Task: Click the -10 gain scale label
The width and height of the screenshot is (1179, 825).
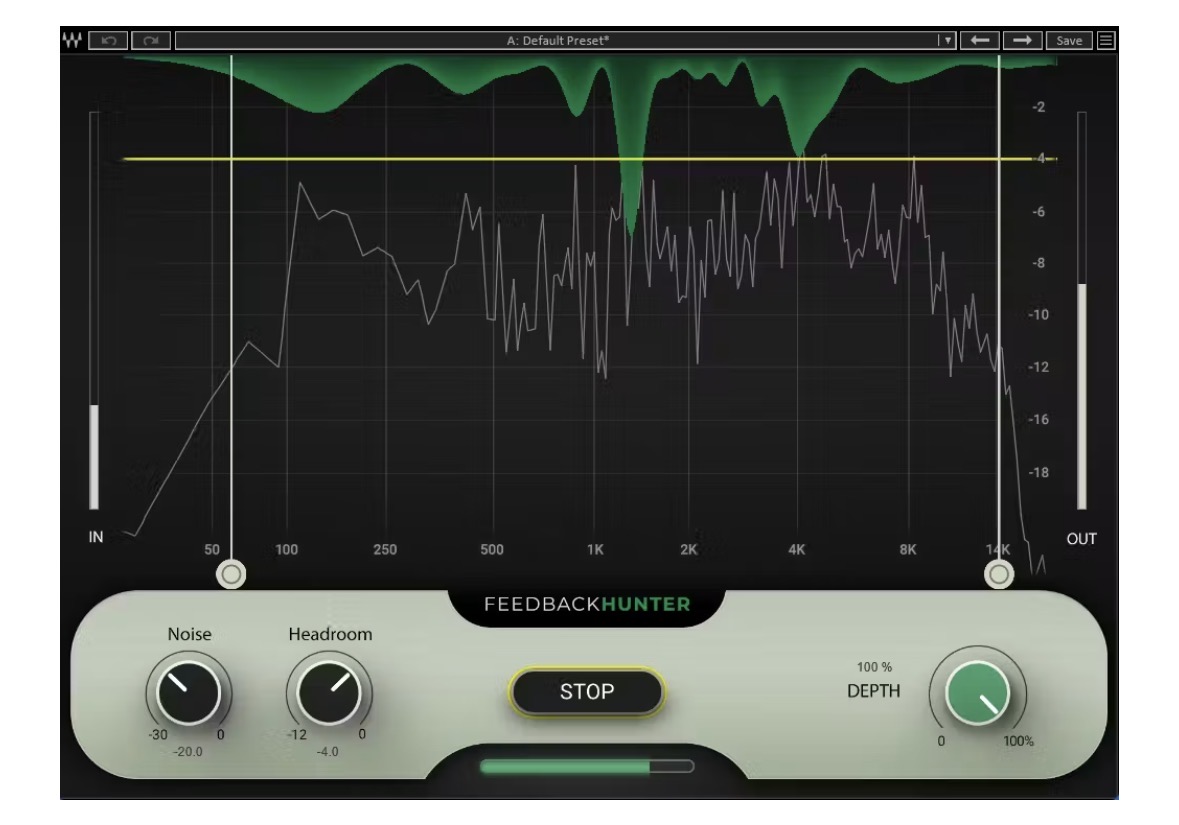Action: click(x=1038, y=314)
